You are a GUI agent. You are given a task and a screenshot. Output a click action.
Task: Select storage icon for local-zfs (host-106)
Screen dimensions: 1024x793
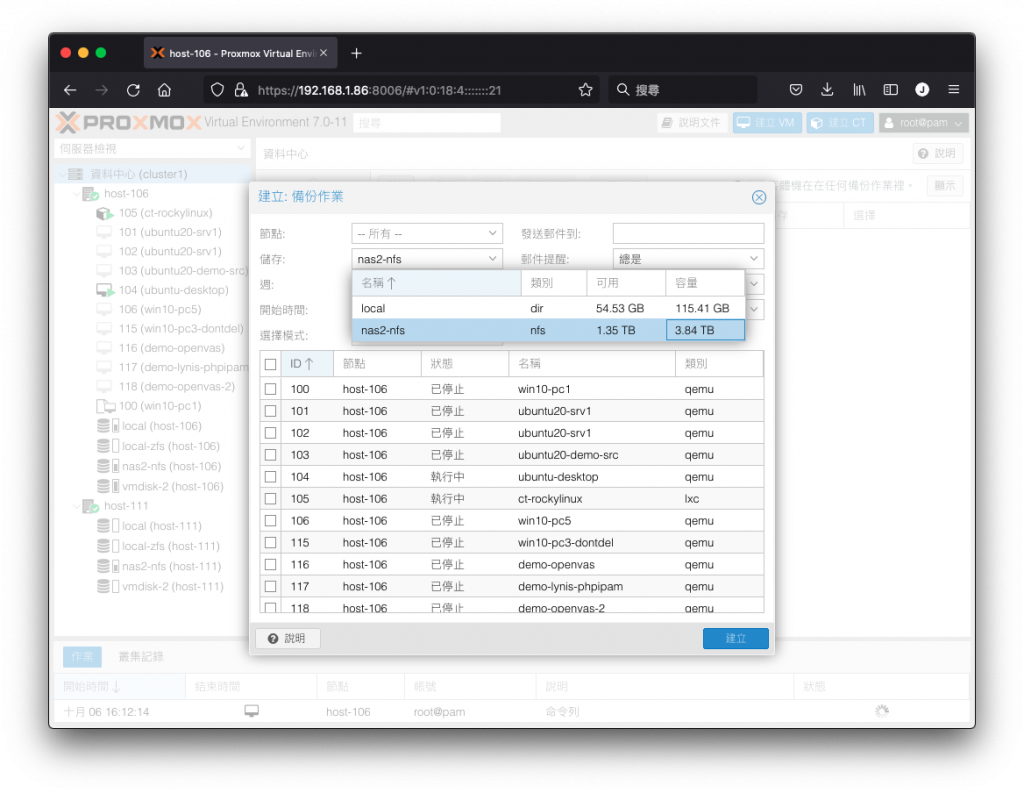coord(108,446)
